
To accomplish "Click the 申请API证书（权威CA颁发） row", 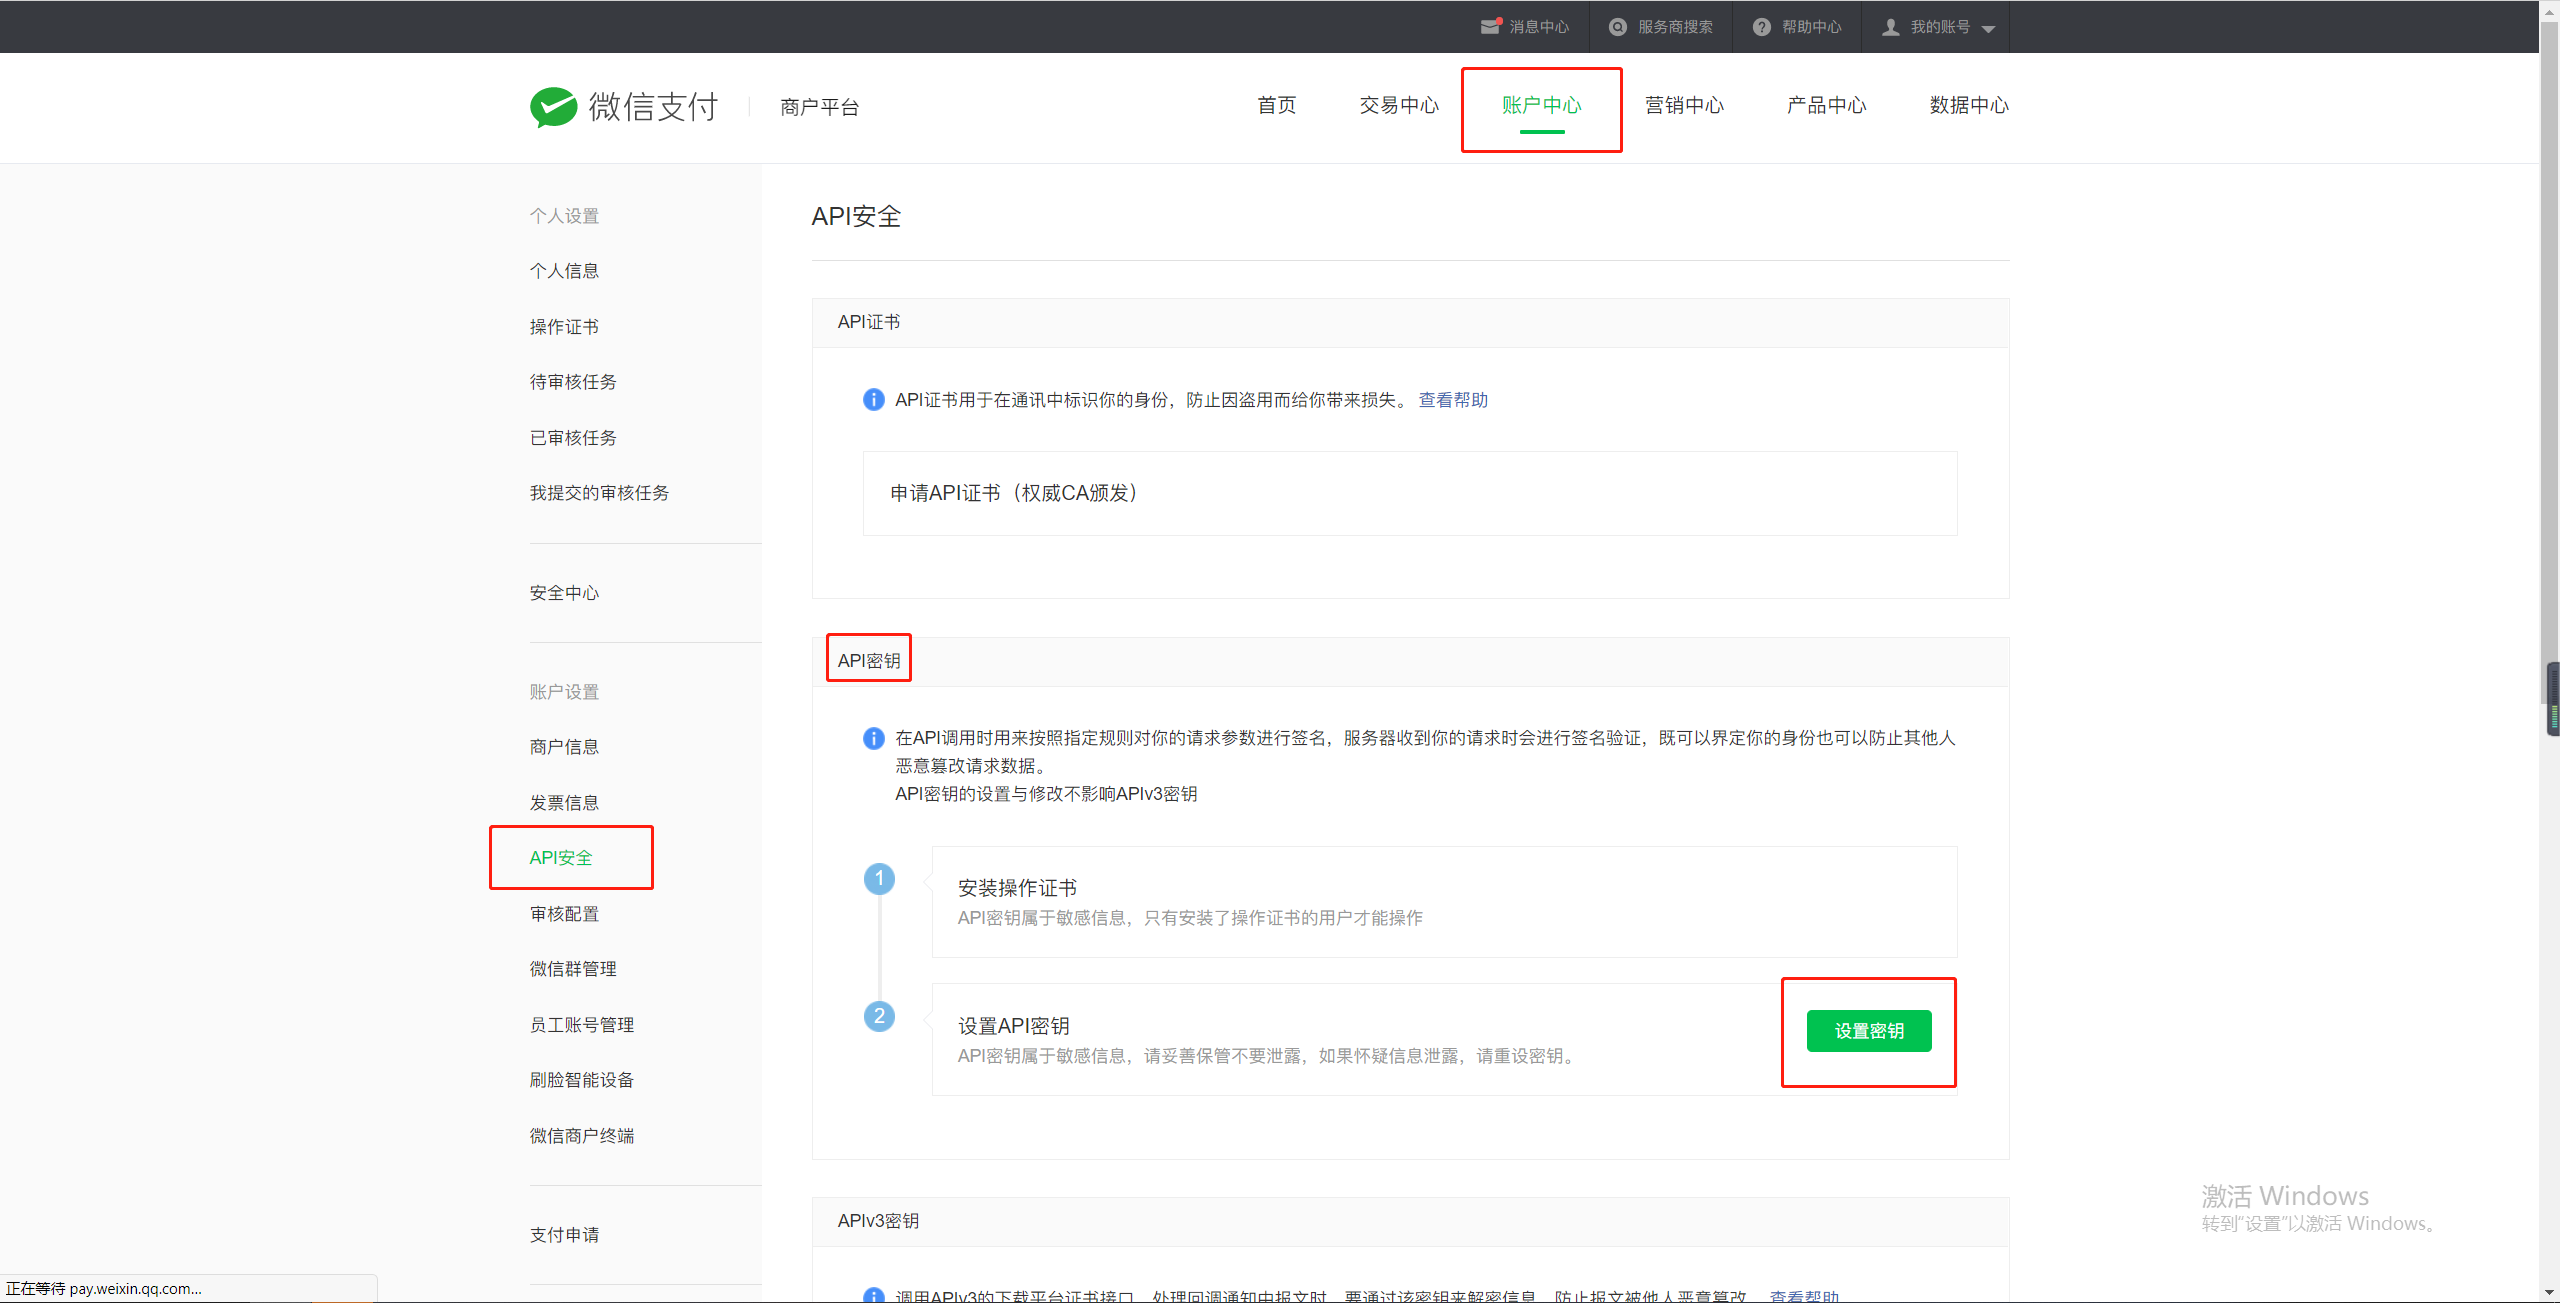I will [1410, 493].
